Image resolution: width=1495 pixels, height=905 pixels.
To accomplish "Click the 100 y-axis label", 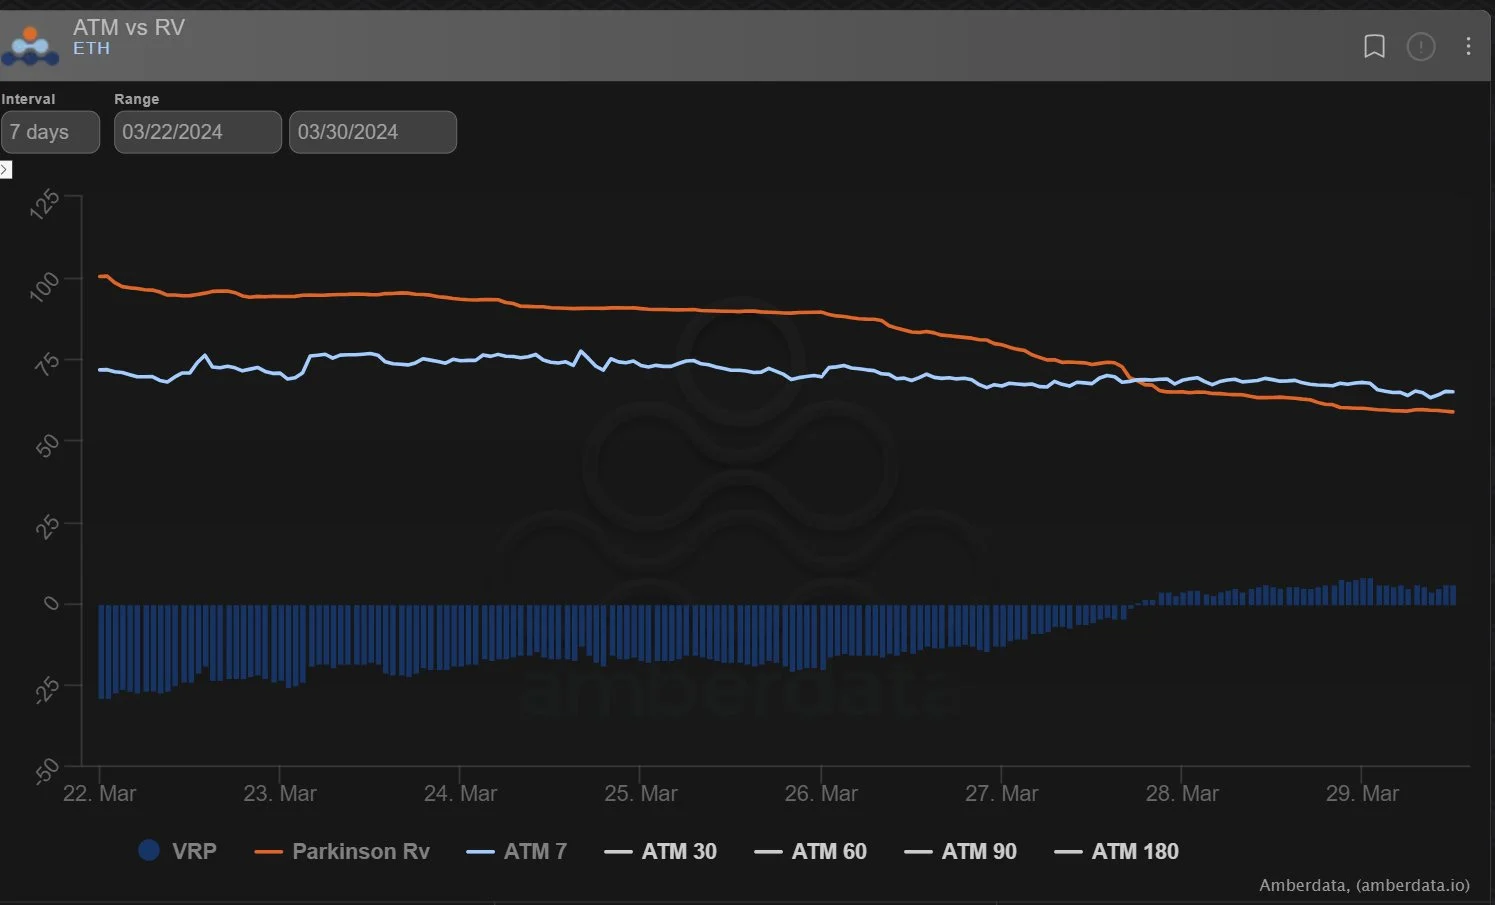I will 45,286.
